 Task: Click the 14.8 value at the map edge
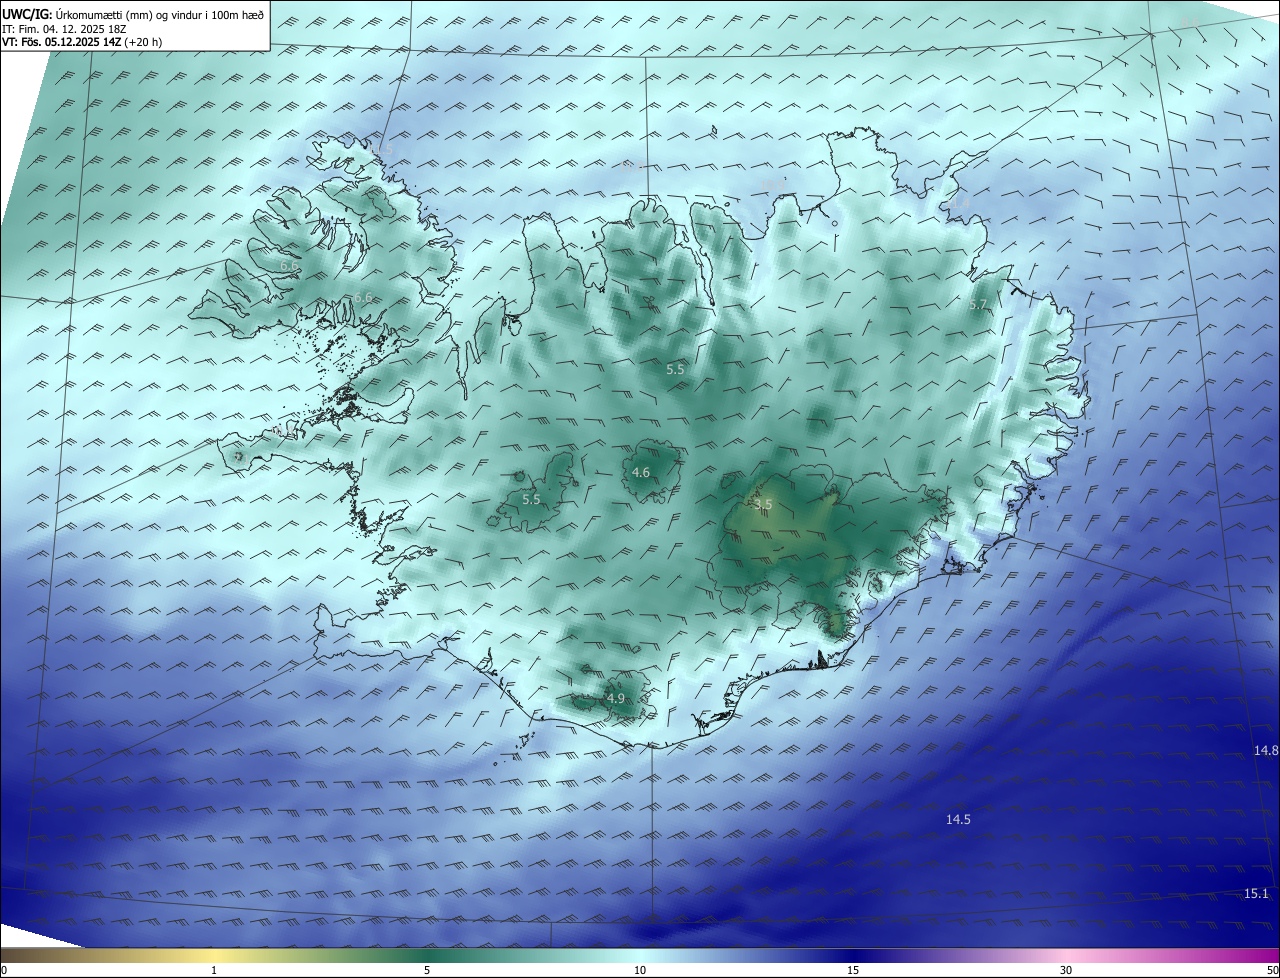pyautogui.click(x=1266, y=750)
